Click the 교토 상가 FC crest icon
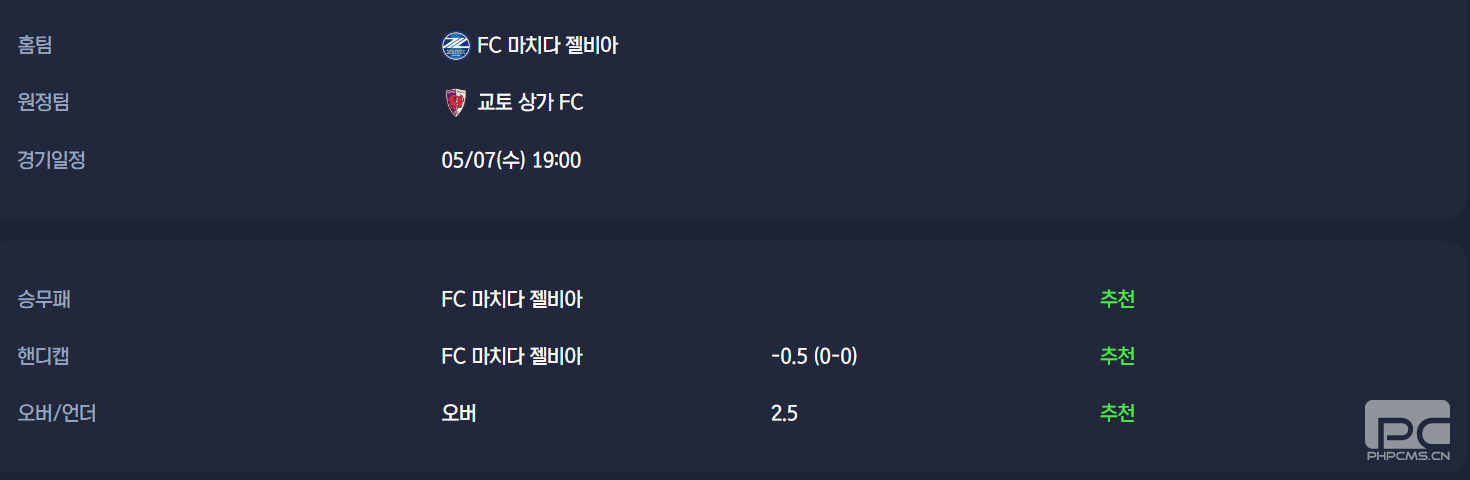This screenshot has width=1470, height=480. pyautogui.click(x=455, y=103)
